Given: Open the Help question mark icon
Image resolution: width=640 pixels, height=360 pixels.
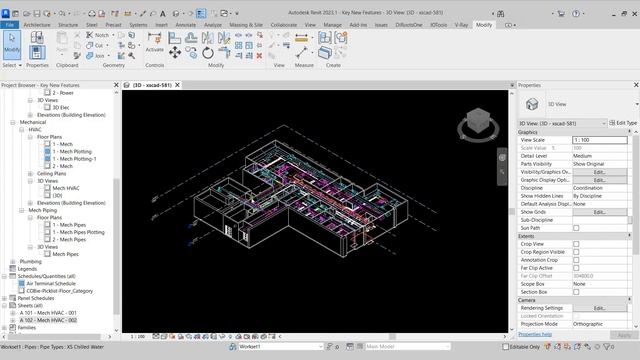Looking at the screenshot, I should click(x=576, y=13).
